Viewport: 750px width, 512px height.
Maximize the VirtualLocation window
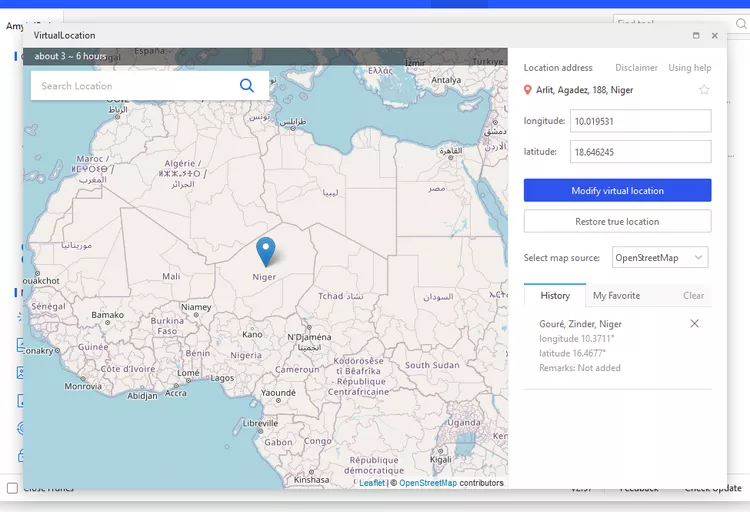696,35
